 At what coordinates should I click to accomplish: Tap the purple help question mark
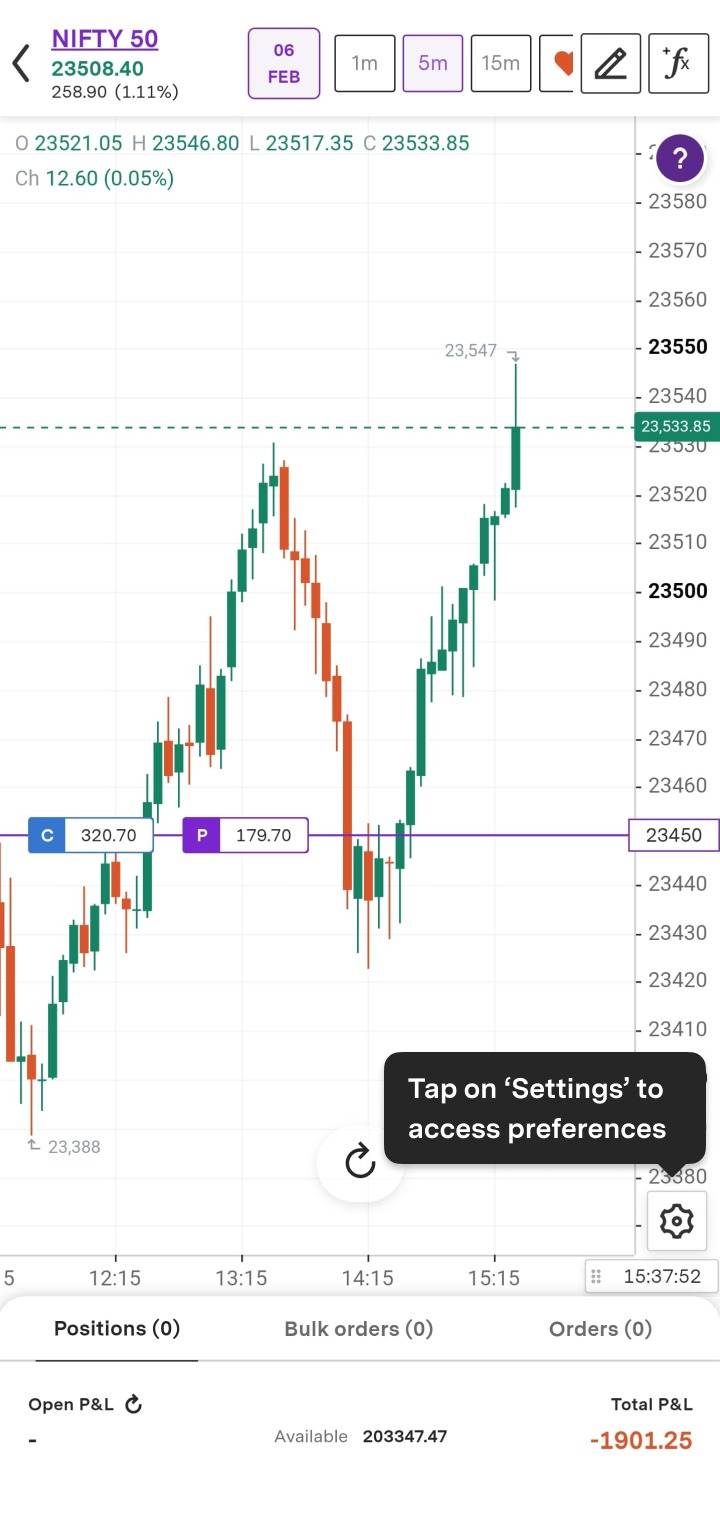[680, 158]
